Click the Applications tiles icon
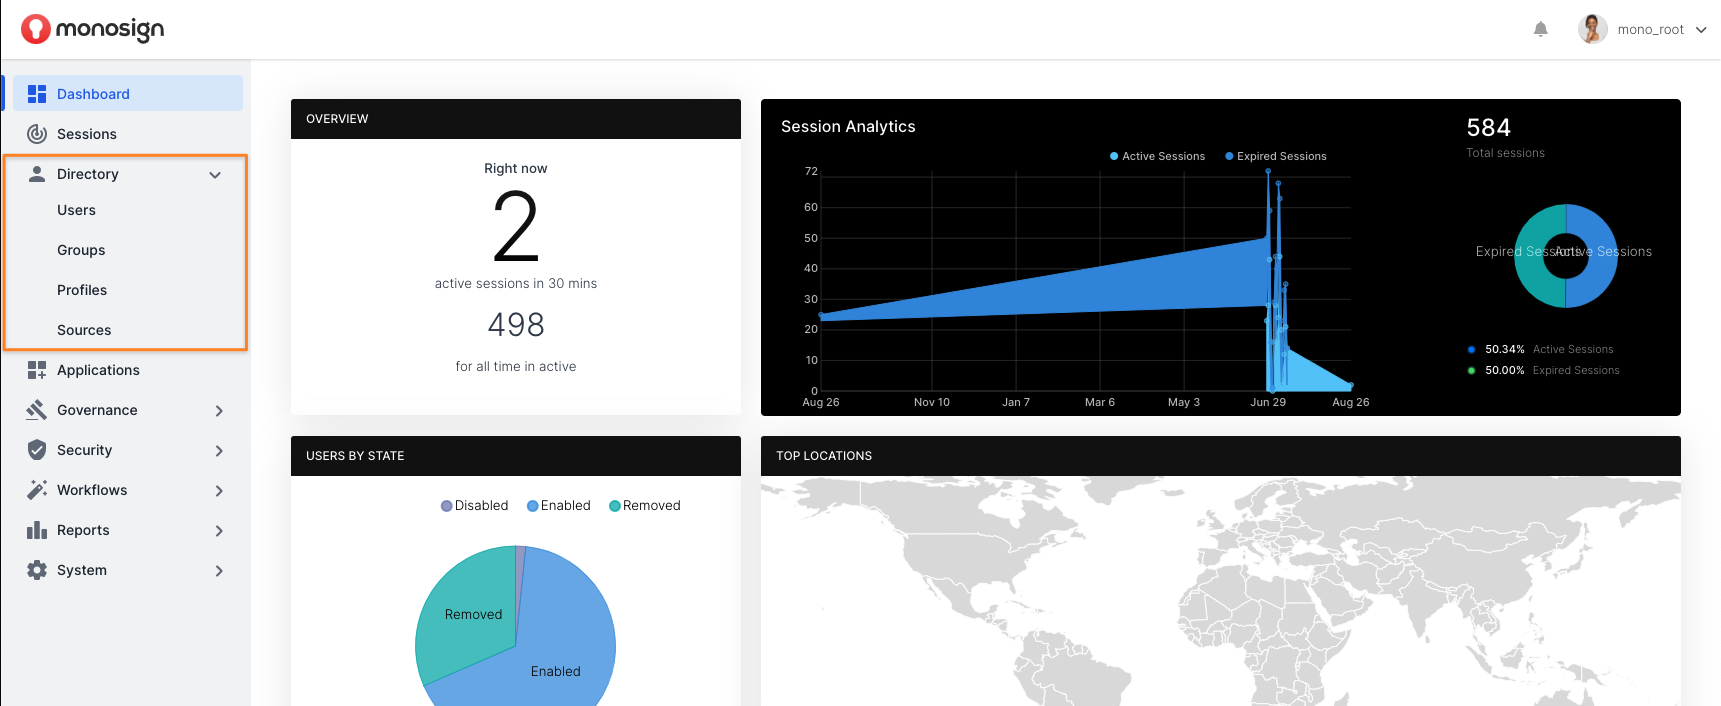This screenshot has width=1721, height=706. 37,370
